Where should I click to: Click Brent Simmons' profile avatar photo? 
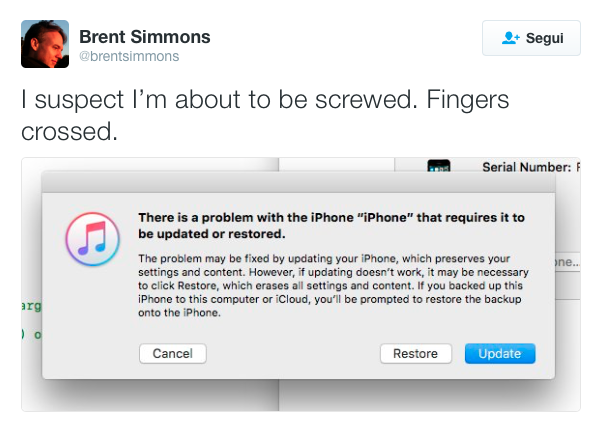[45, 44]
